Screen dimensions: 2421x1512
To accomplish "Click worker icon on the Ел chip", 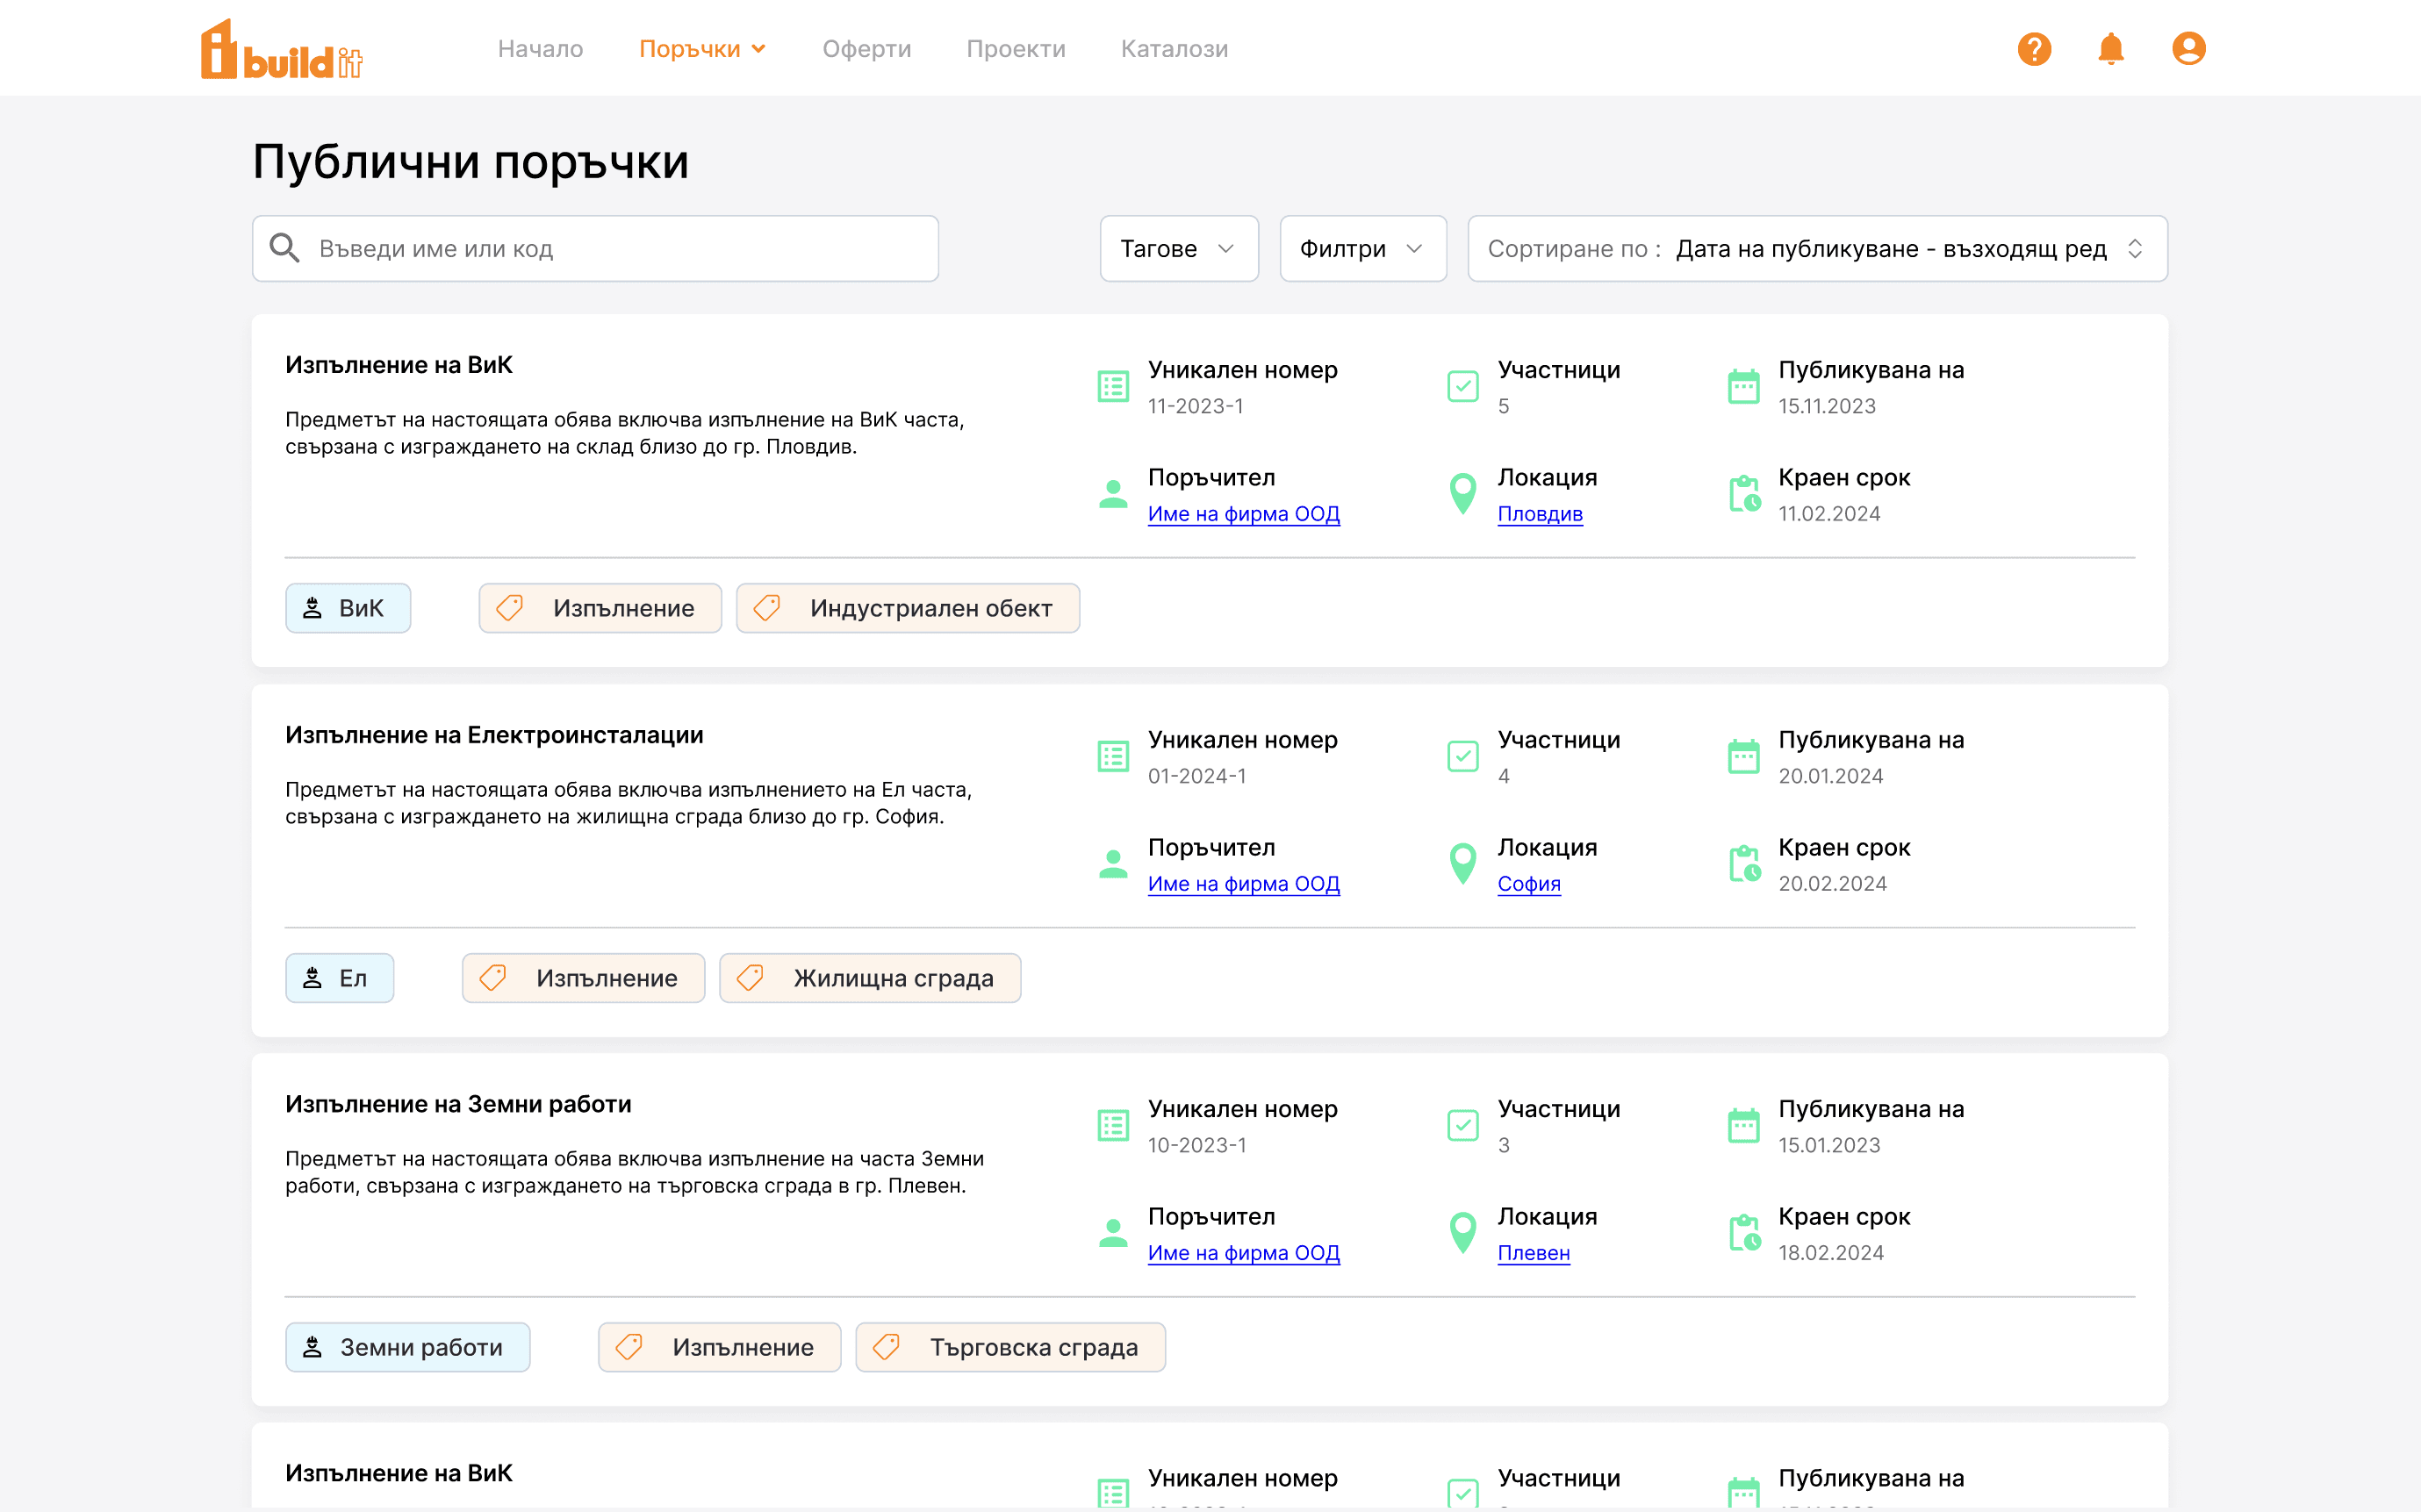I will pos(312,978).
